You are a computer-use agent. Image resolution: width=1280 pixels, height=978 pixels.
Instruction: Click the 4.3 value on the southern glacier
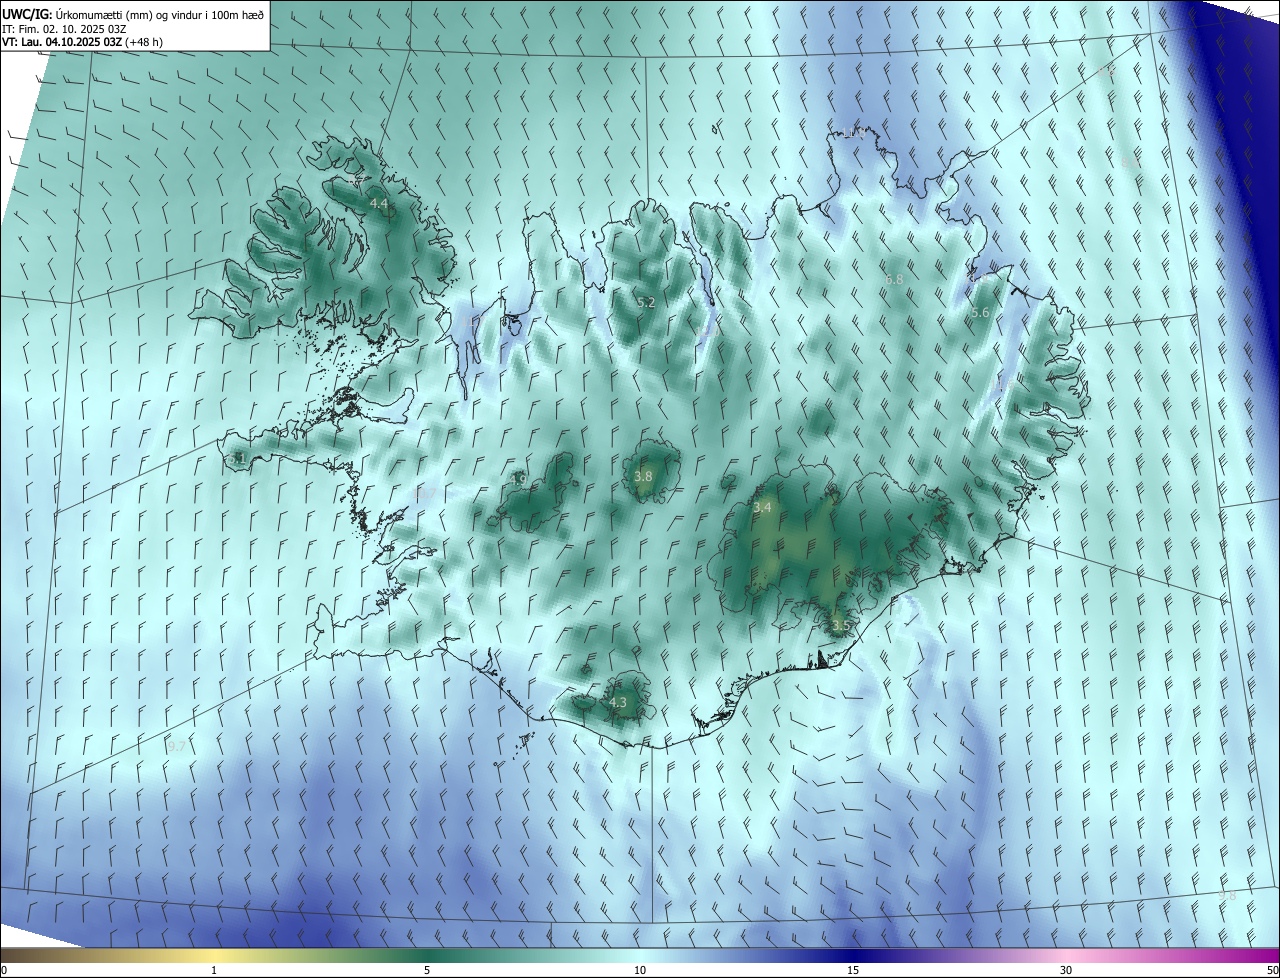coord(618,703)
